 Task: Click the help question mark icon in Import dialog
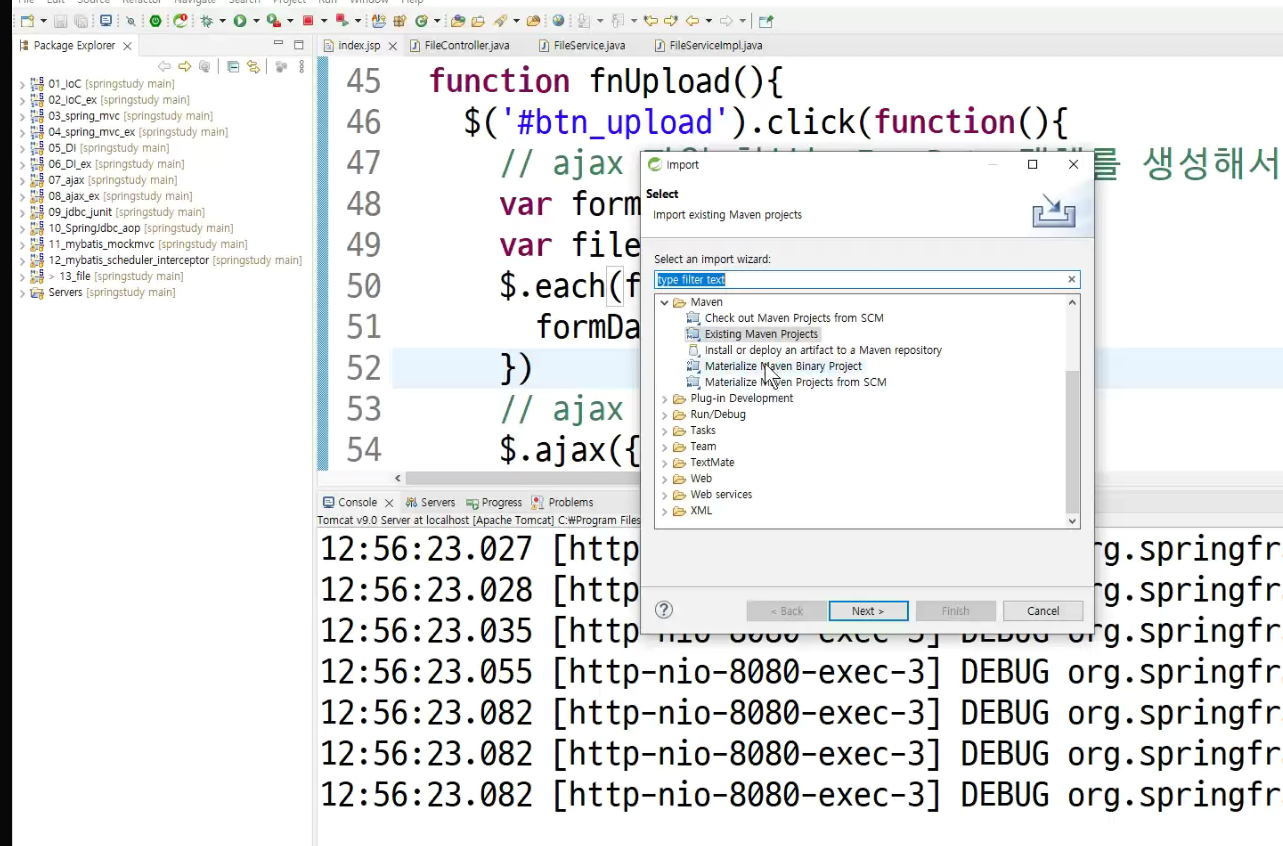(663, 610)
